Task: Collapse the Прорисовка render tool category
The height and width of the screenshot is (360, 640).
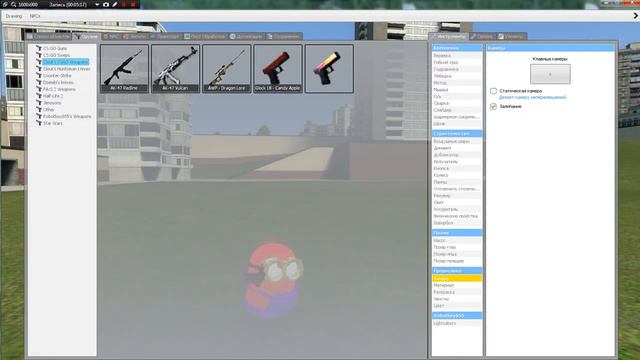Action: pos(457,271)
